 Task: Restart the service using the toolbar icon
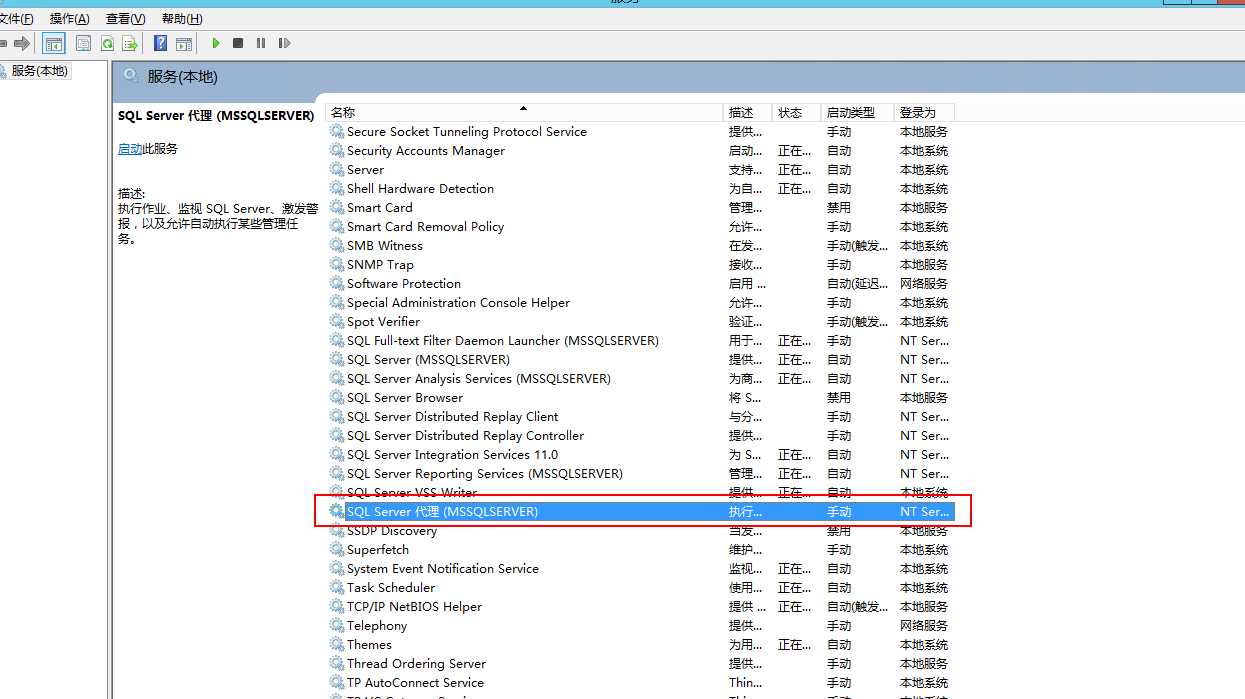[285, 43]
